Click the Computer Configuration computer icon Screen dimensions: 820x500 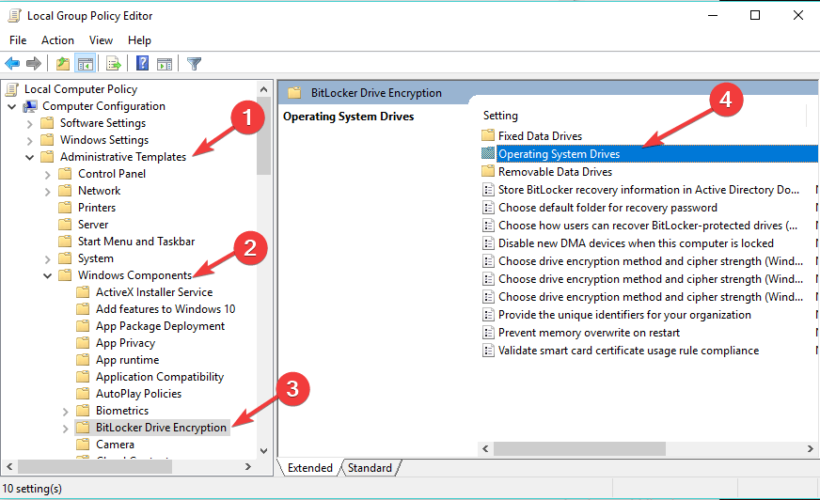(x=30, y=106)
